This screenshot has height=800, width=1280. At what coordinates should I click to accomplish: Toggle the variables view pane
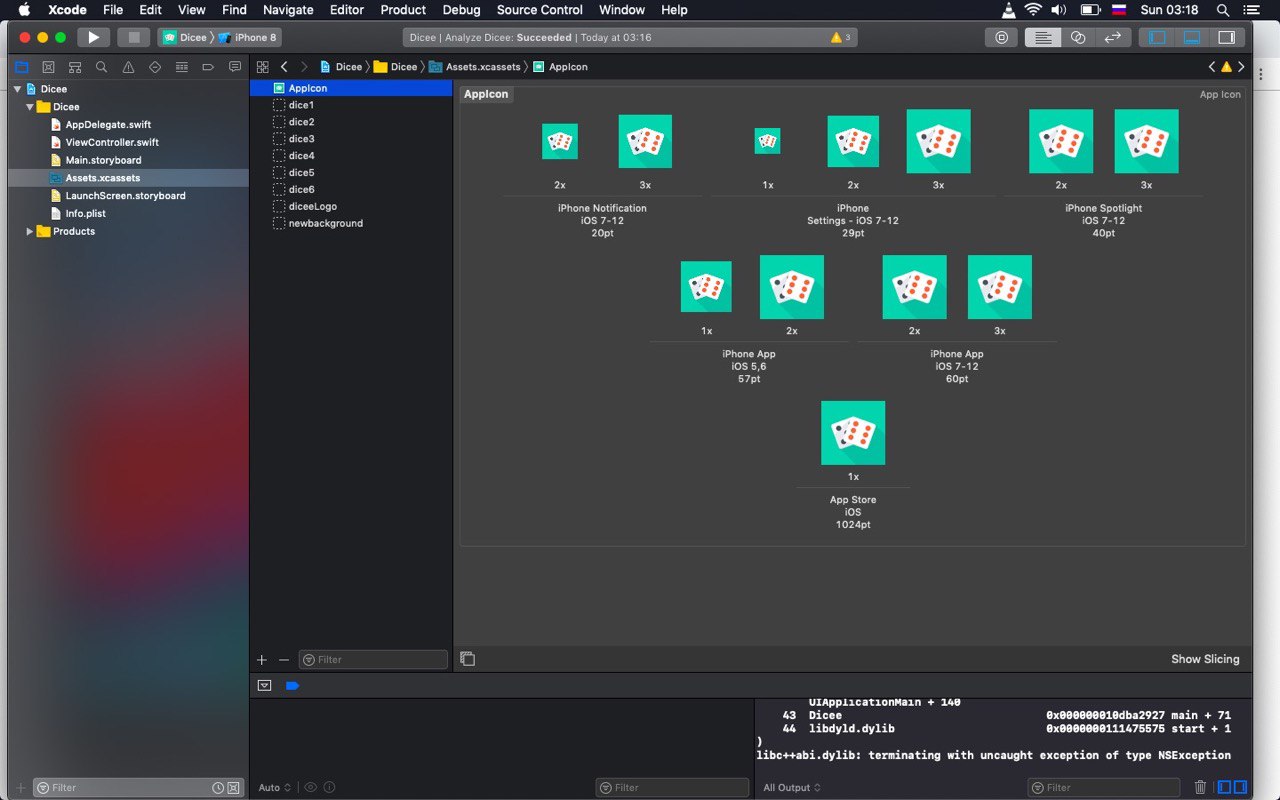pos(1226,787)
